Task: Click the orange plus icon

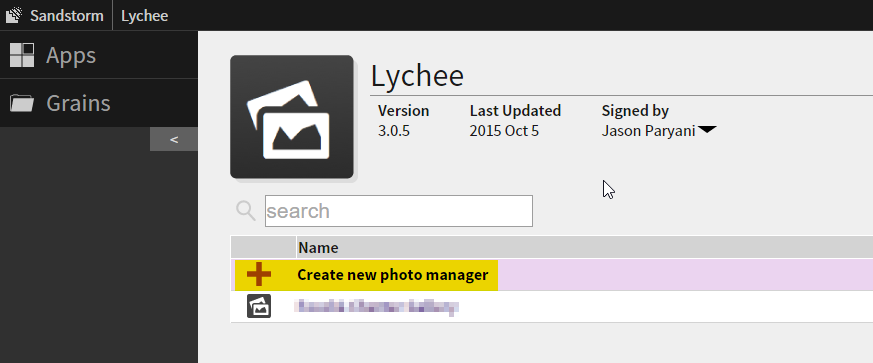Action: pos(259,274)
